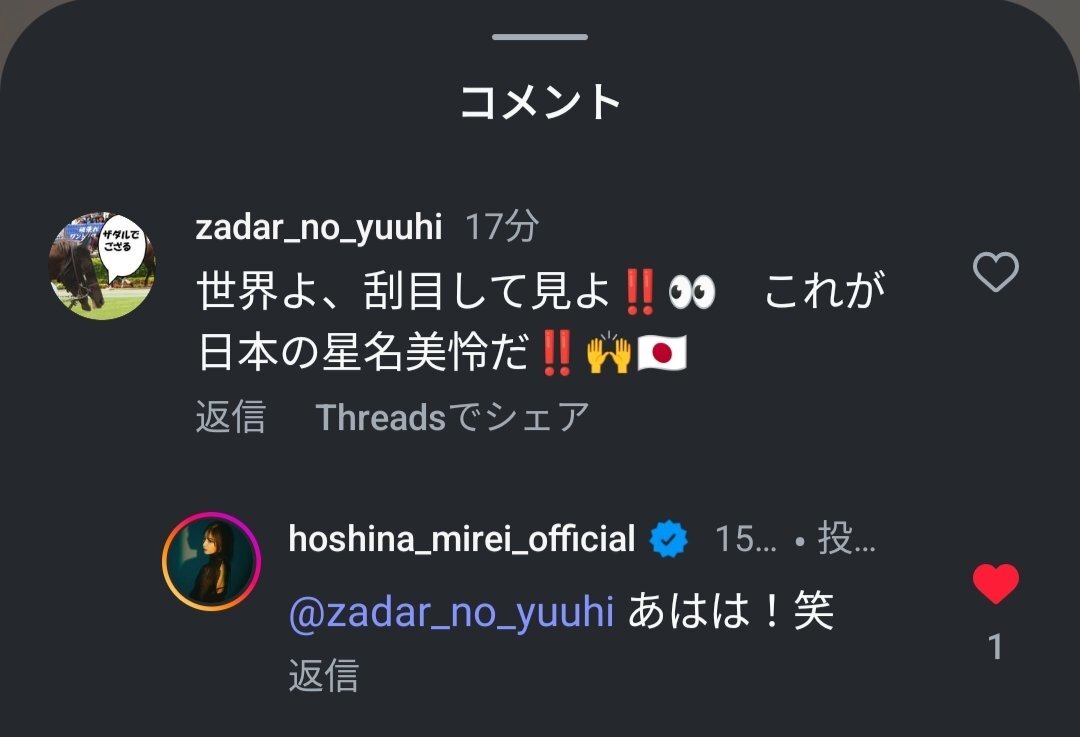Tap the truncated 投… author label
Viewport: 1080px width, 737px height.
847,539
